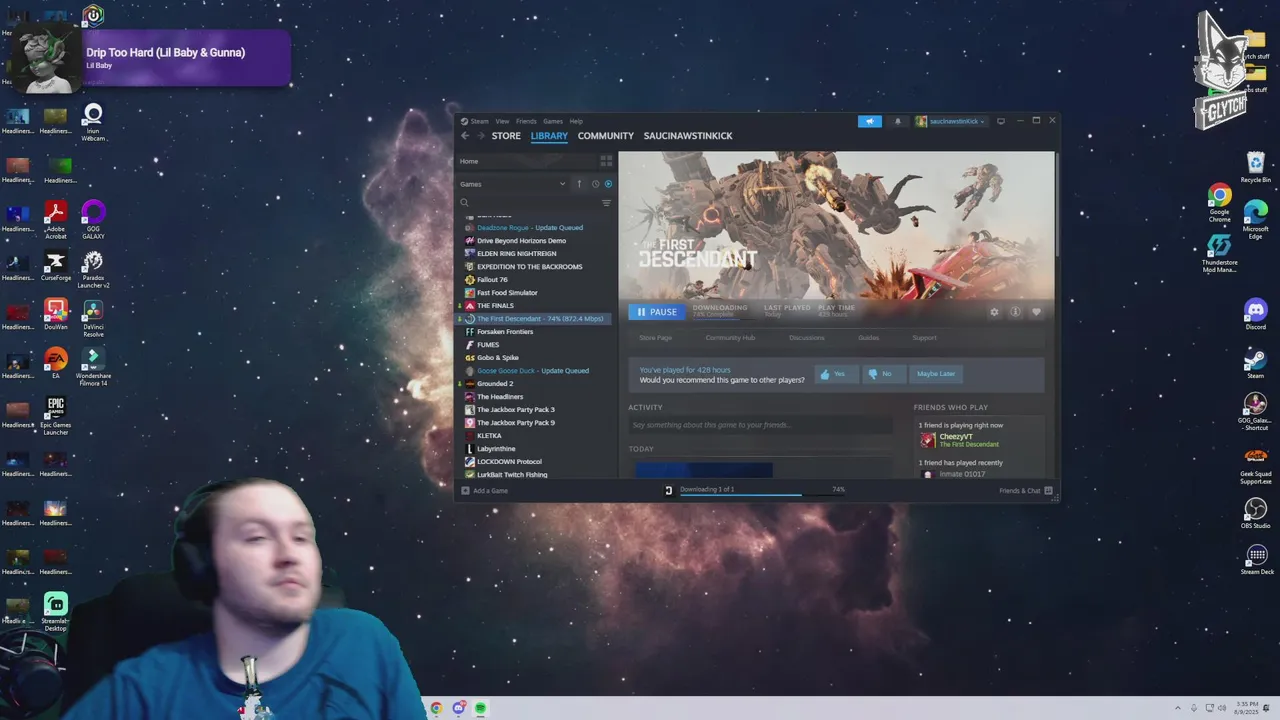This screenshot has height=720, width=1280.
Task: Click the library search magnifier icon
Action: click(464, 203)
